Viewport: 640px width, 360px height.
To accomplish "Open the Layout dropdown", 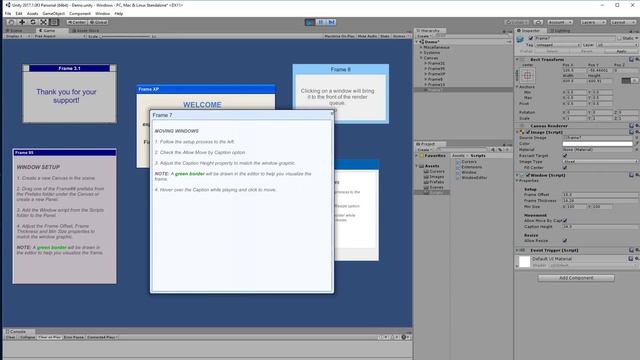I will pos(623,22).
